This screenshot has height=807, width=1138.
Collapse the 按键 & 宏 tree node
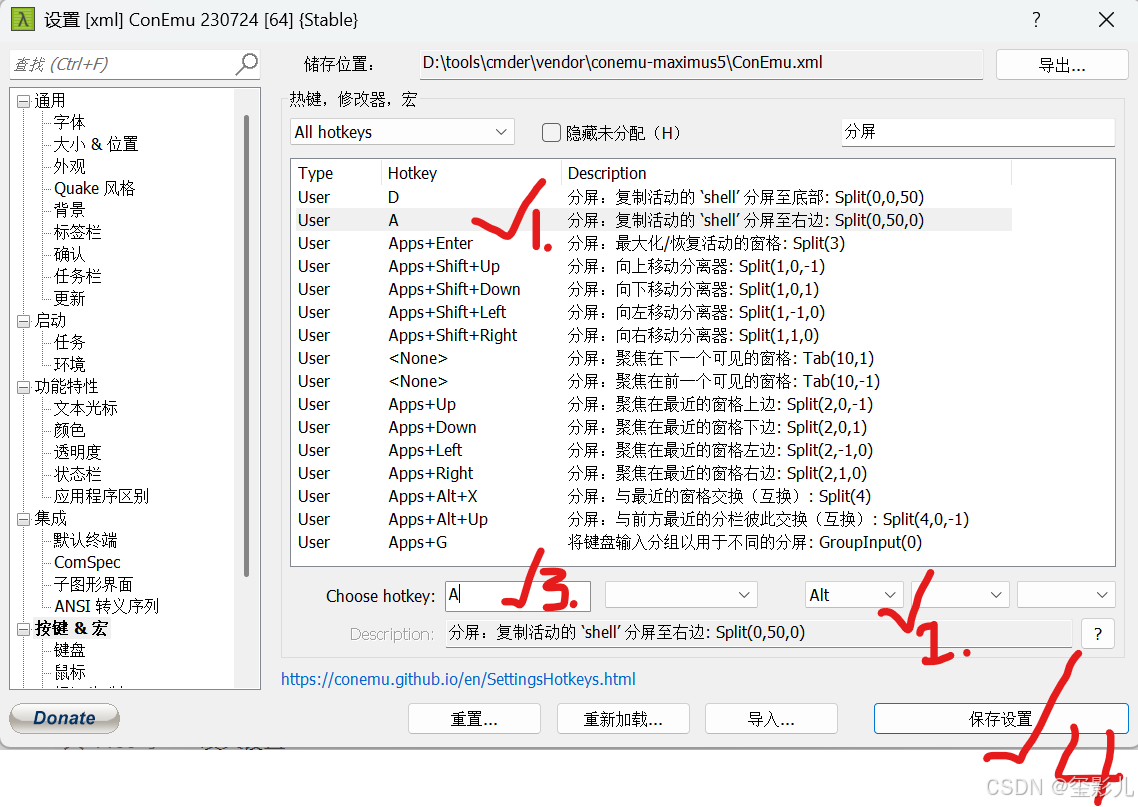coord(23,628)
